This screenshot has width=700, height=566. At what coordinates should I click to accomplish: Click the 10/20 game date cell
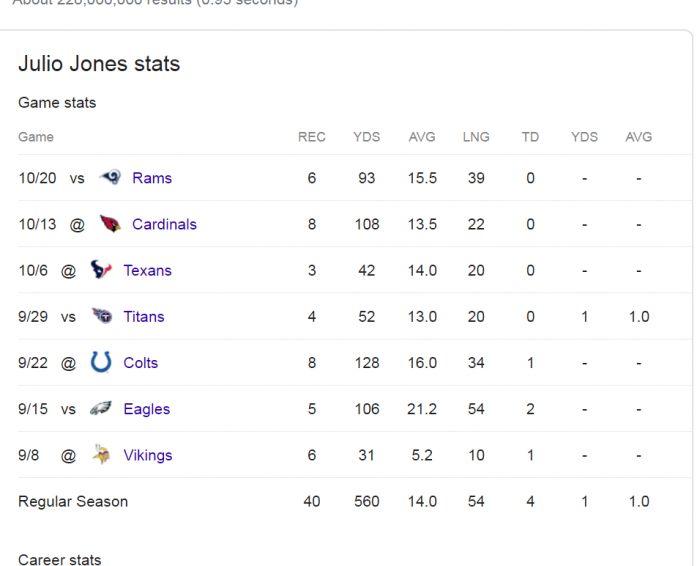[x=37, y=178]
